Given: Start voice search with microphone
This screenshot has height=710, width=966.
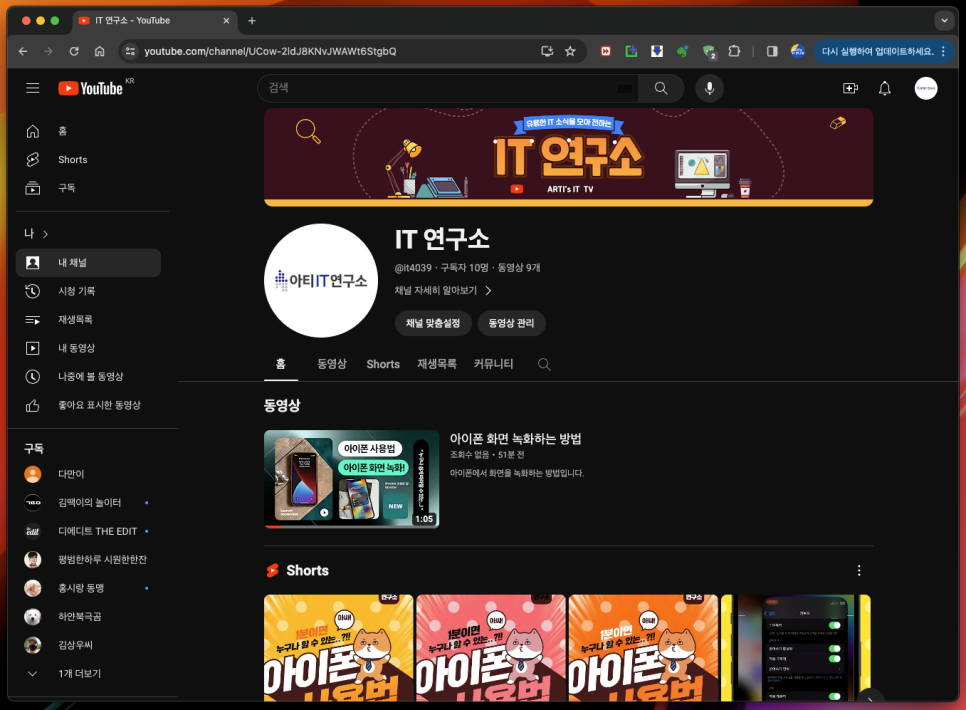Looking at the screenshot, I should point(710,88).
